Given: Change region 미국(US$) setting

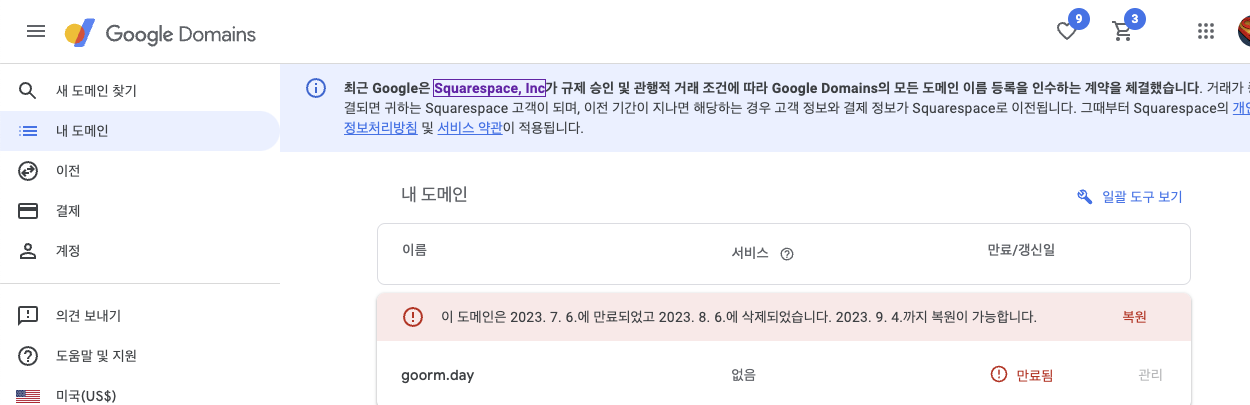Looking at the screenshot, I should pos(86,395).
